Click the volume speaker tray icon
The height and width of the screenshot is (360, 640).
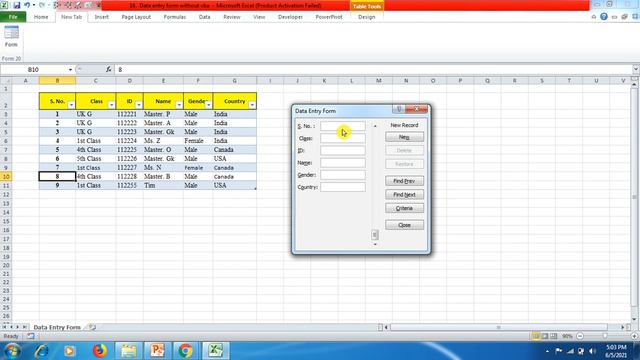tap(592, 351)
